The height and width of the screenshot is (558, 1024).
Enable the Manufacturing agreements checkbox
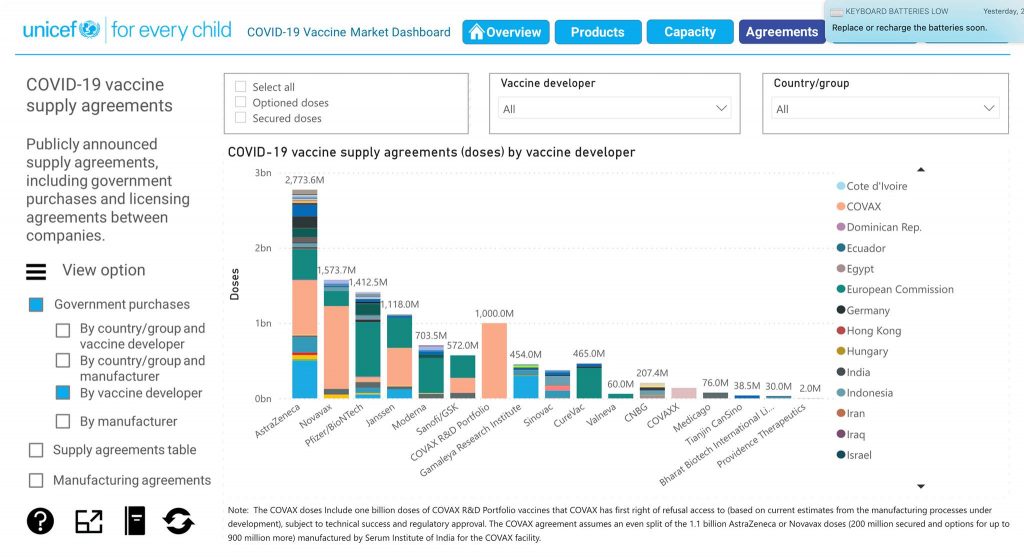tap(37, 480)
